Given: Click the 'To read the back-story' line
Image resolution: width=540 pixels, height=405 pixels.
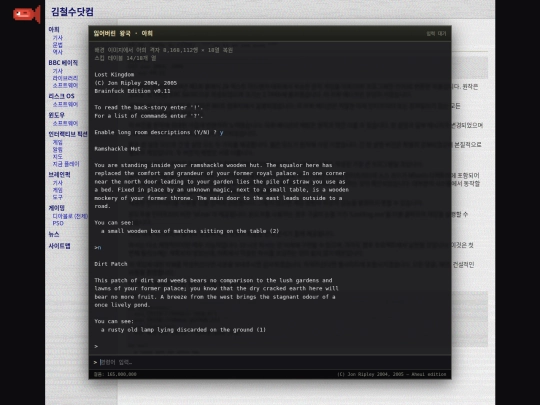Looking at the screenshot, I should [148, 107].
